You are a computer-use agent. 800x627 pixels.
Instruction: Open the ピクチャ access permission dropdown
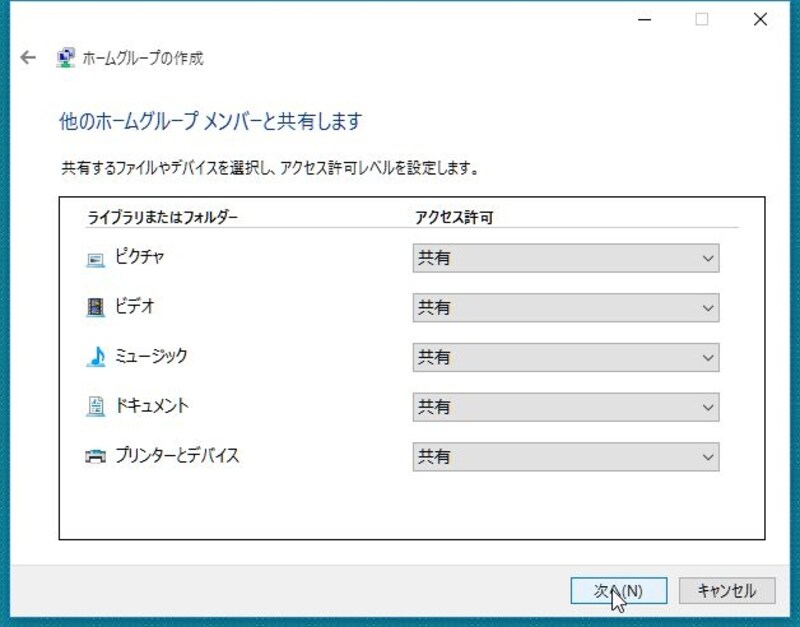(x=565, y=258)
